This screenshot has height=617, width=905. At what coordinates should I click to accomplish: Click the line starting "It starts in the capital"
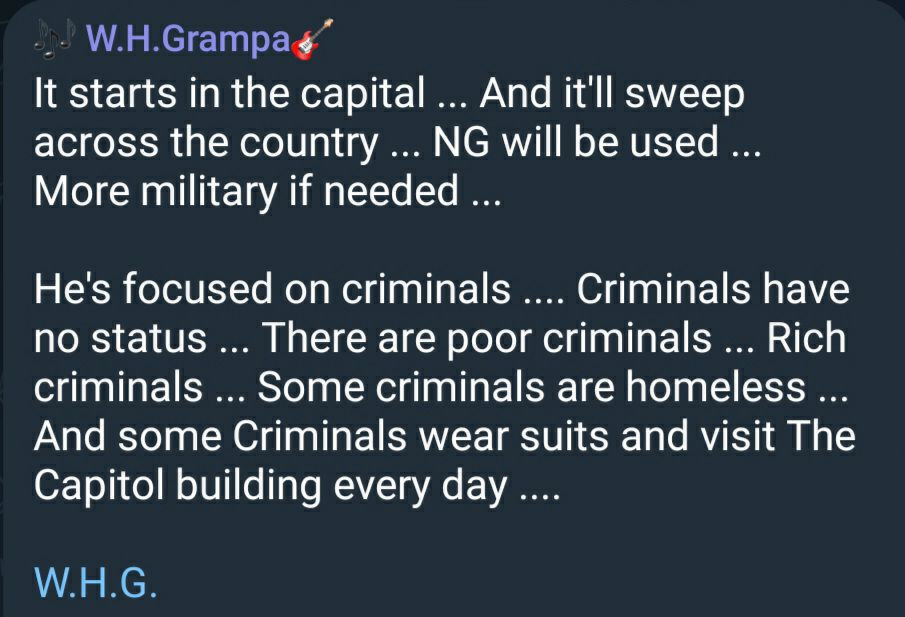[x=229, y=94]
